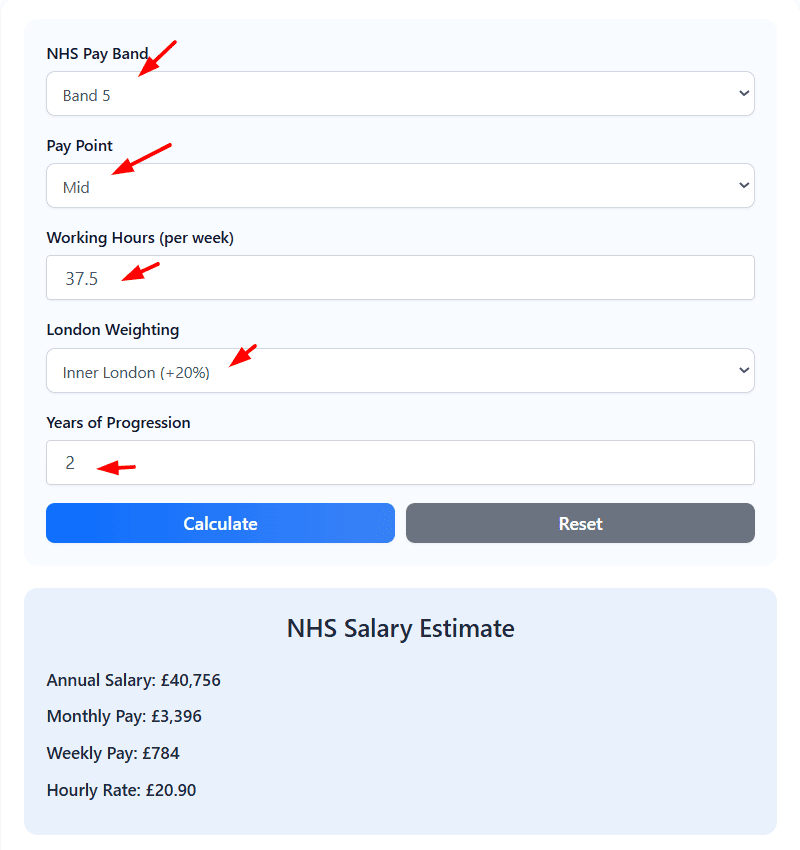
Task: Expand the Mid pay point chevron
Action: point(744,185)
